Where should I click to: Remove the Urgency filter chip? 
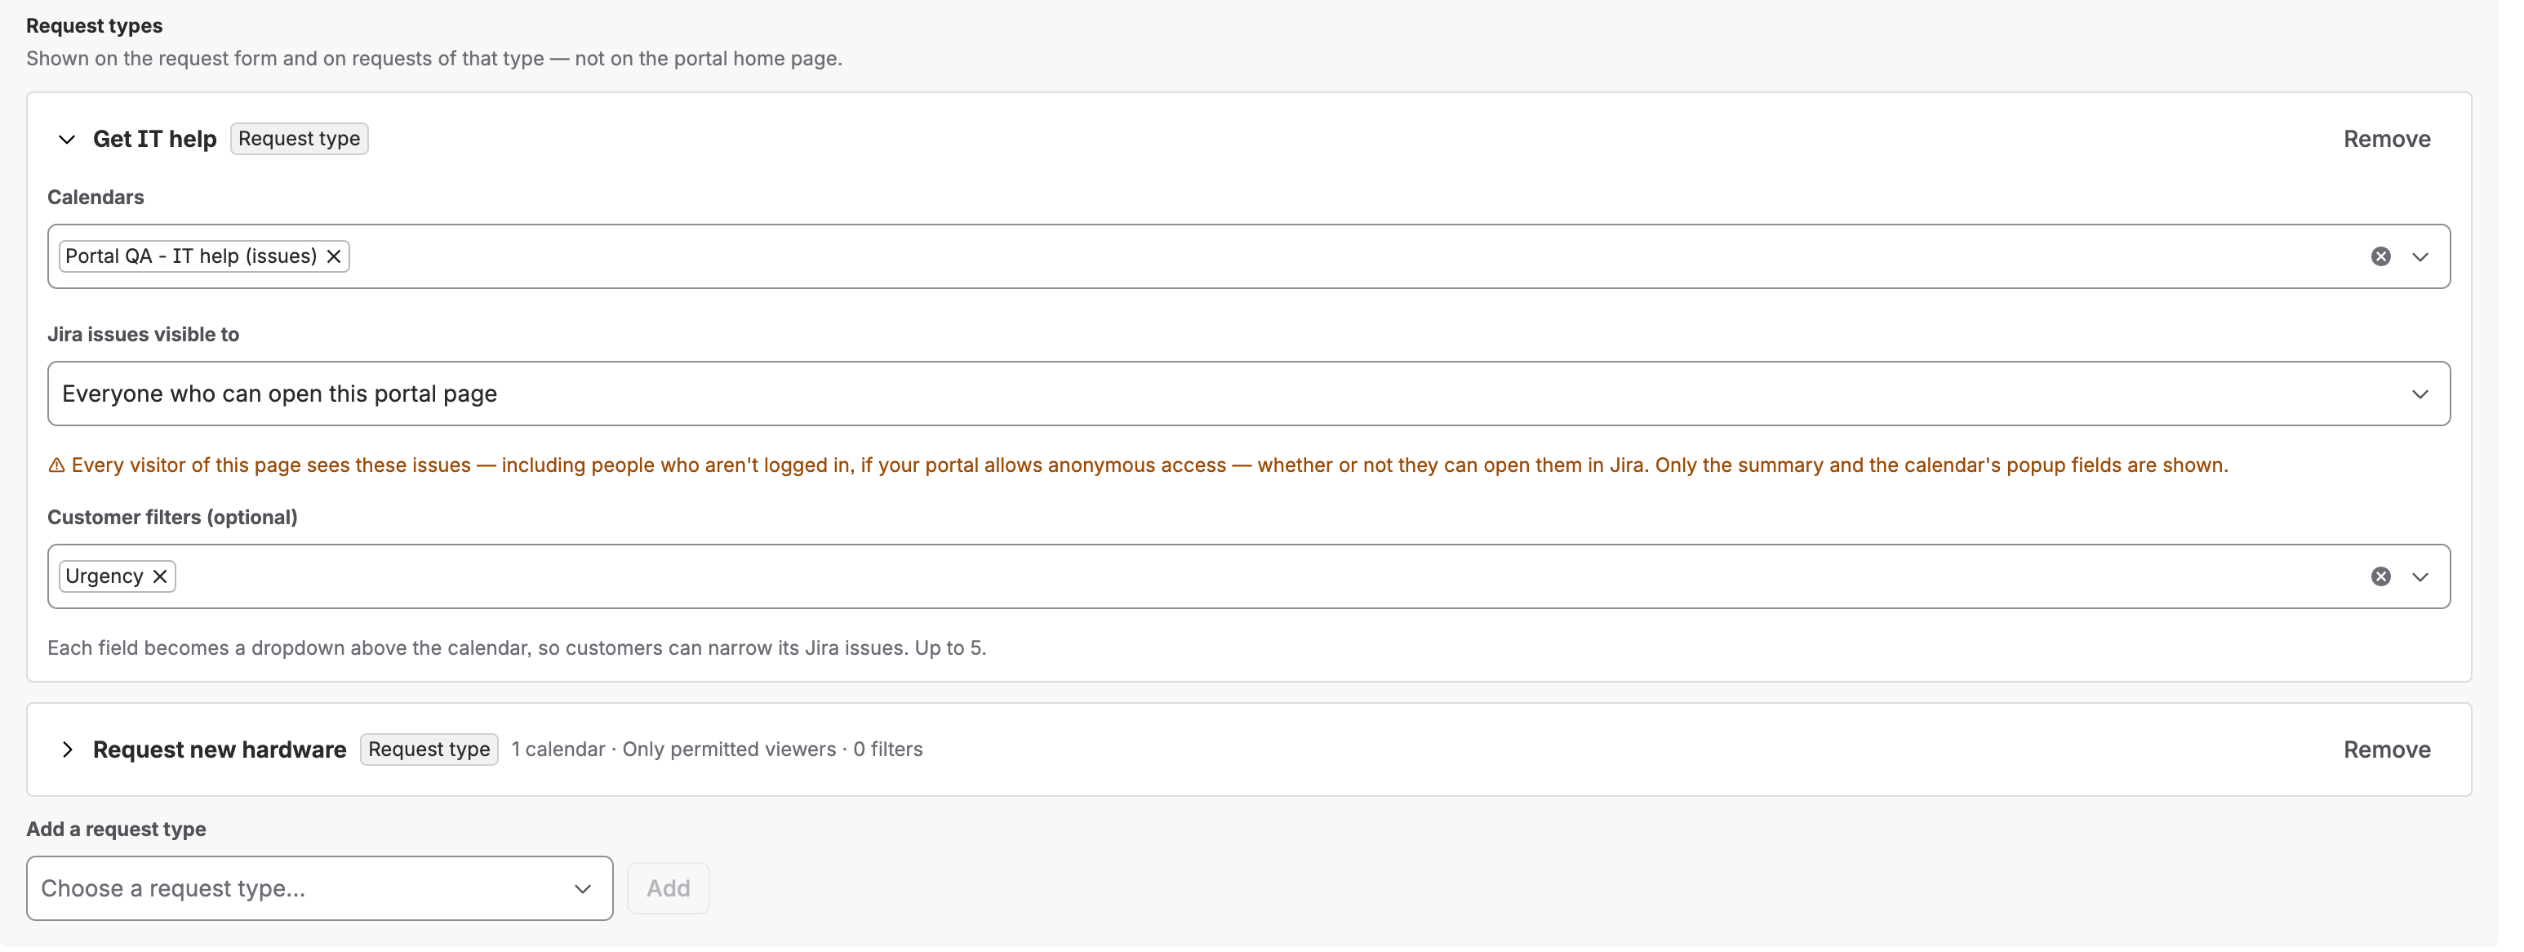[160, 577]
